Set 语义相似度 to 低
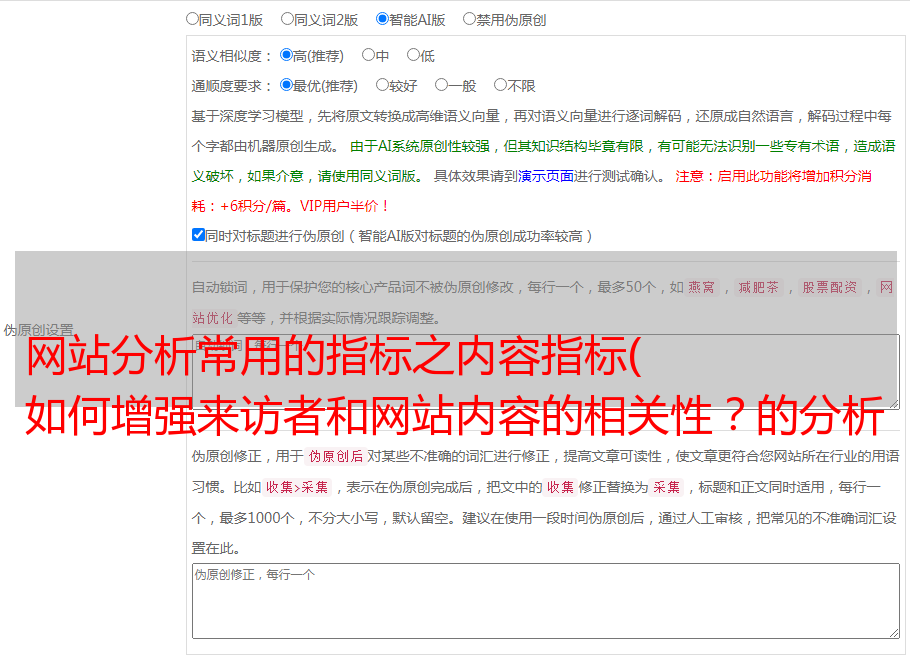This screenshot has height=658, width=911. click(x=413, y=55)
